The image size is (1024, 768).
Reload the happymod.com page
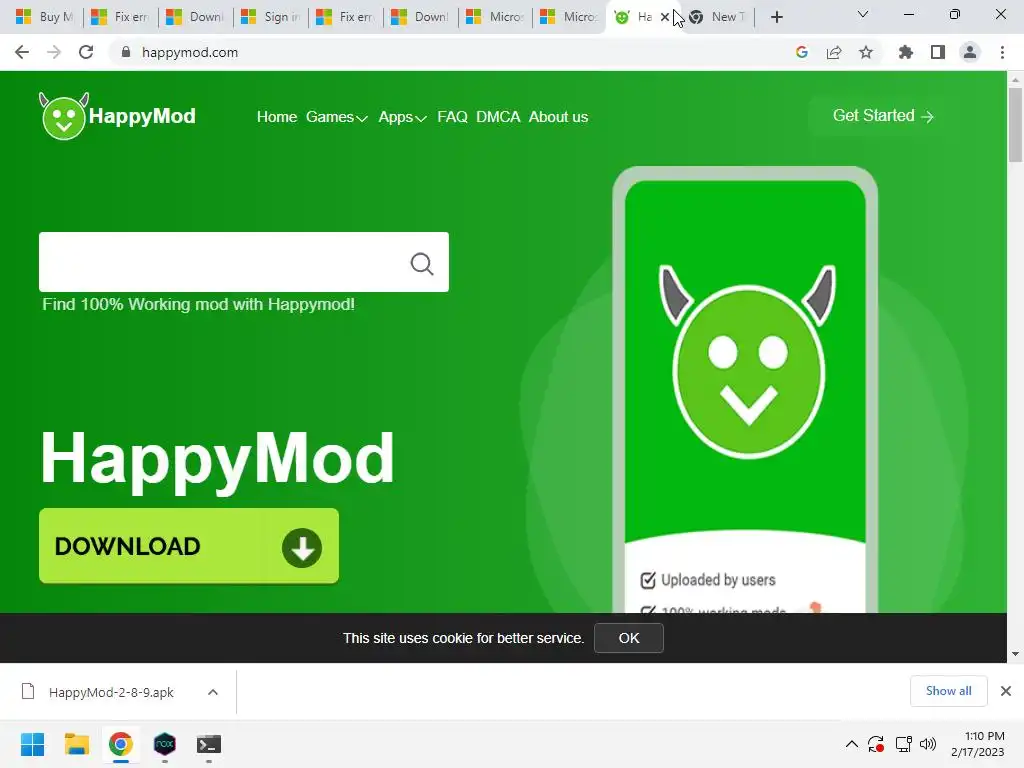pos(86,52)
